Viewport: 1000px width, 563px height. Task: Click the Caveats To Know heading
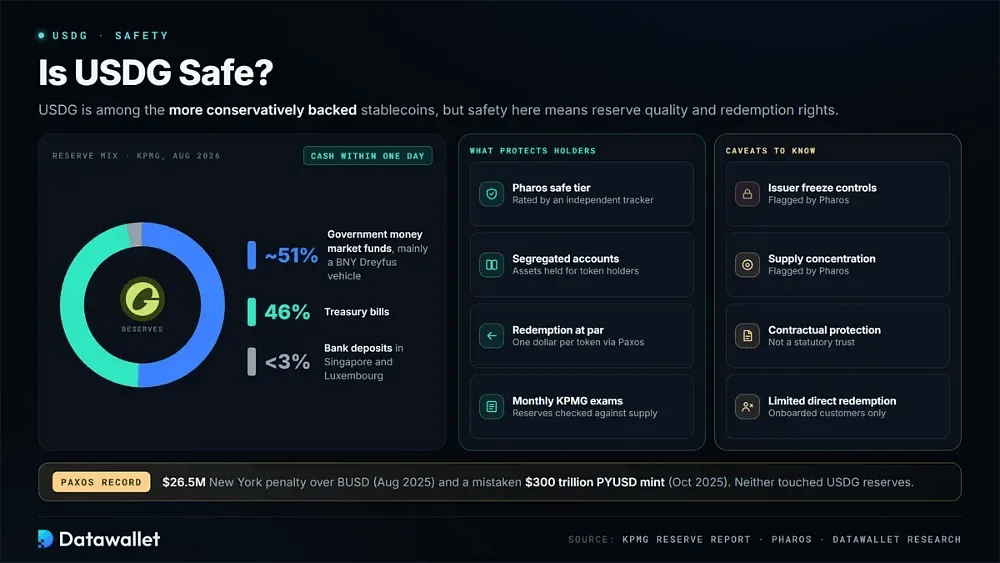(x=770, y=150)
